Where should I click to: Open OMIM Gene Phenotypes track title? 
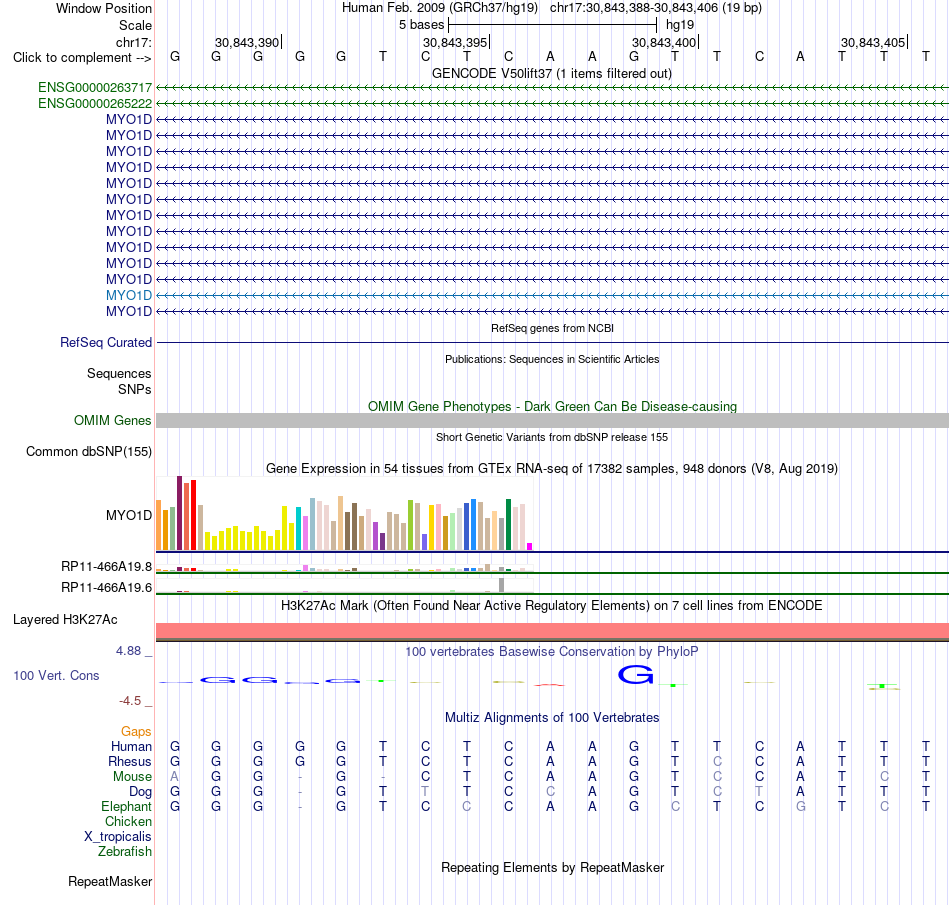tap(552, 406)
